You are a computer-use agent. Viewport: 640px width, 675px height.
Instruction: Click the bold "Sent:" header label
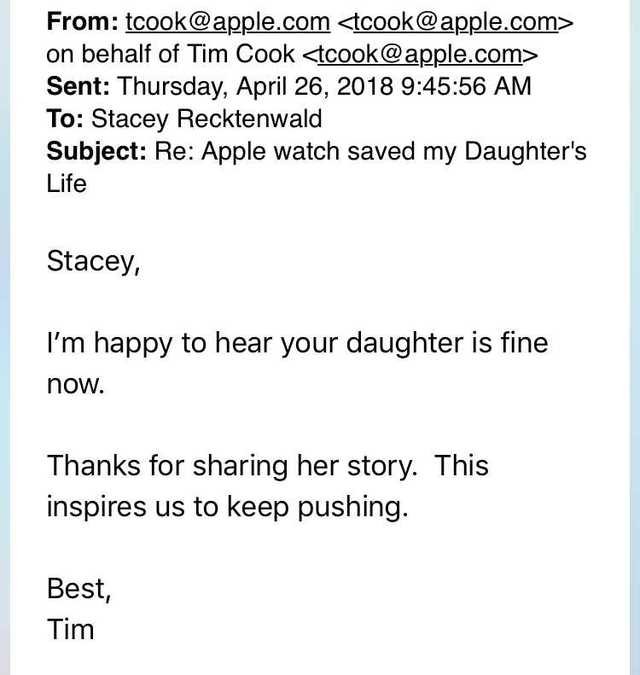(x=77, y=86)
